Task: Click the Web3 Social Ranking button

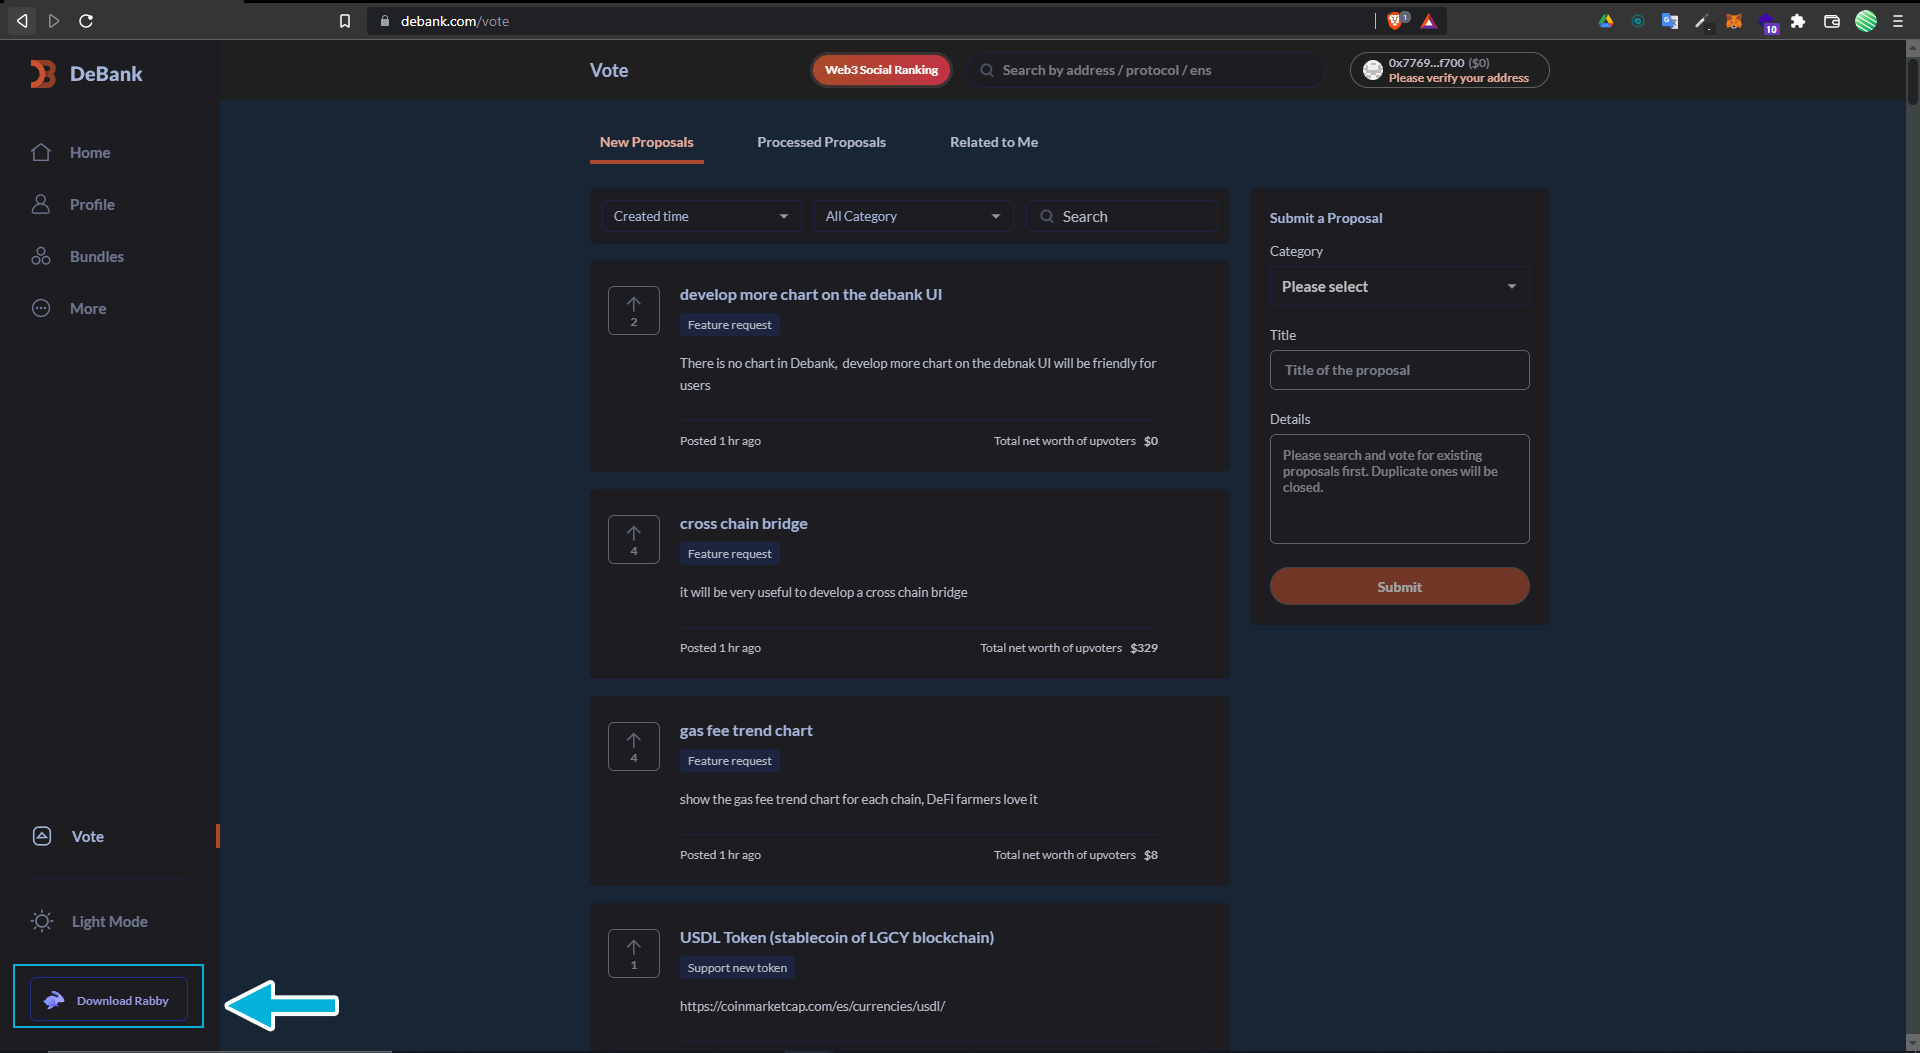Action: coord(881,70)
